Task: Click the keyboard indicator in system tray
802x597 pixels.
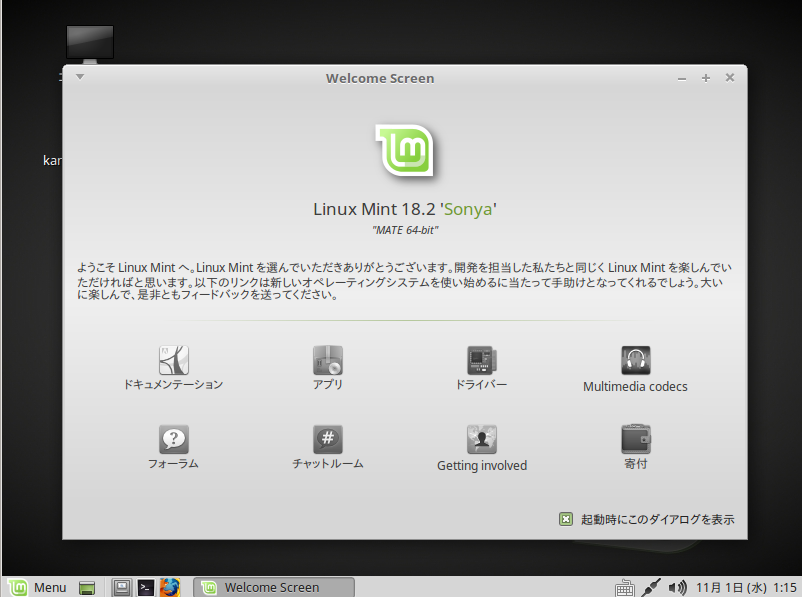Action: pos(625,588)
